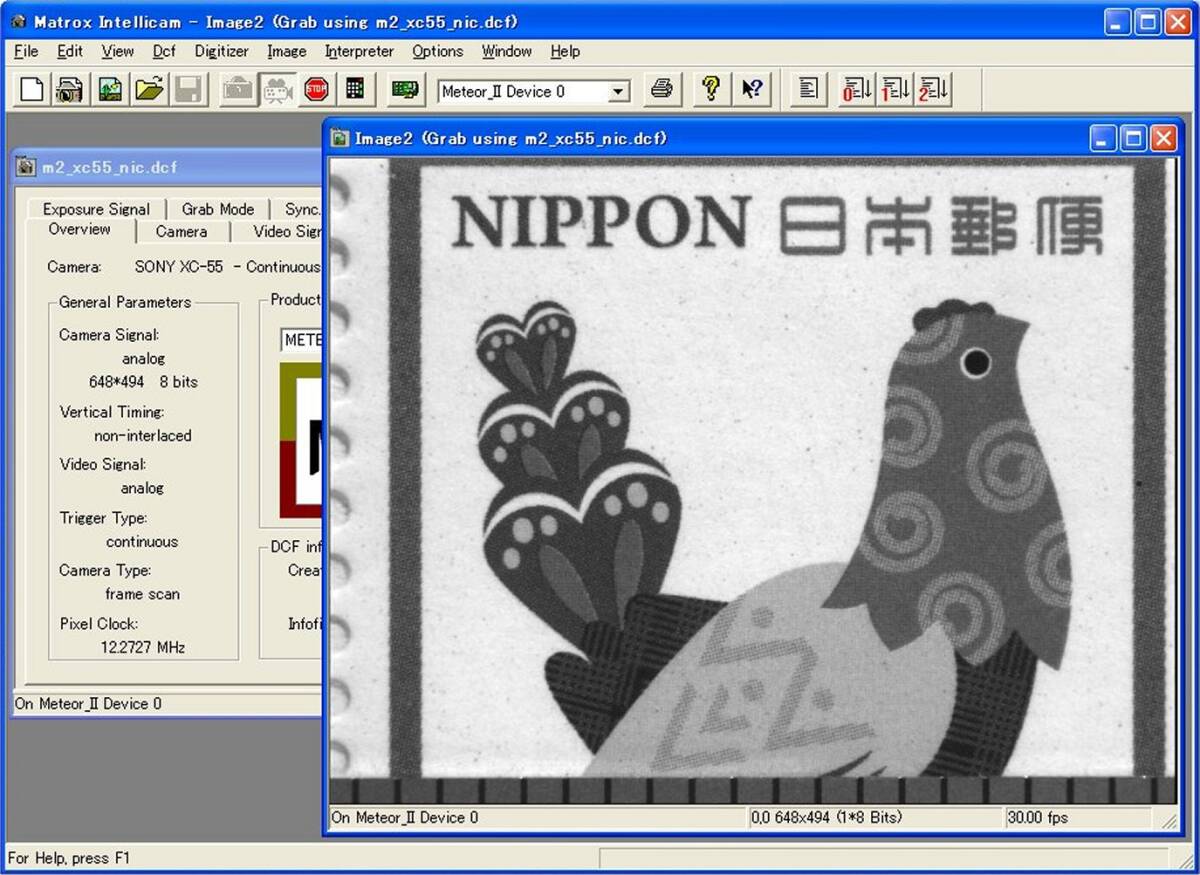This screenshot has width=1200, height=875.
Task: Open the Dcf menu
Action: pyautogui.click(x=164, y=51)
